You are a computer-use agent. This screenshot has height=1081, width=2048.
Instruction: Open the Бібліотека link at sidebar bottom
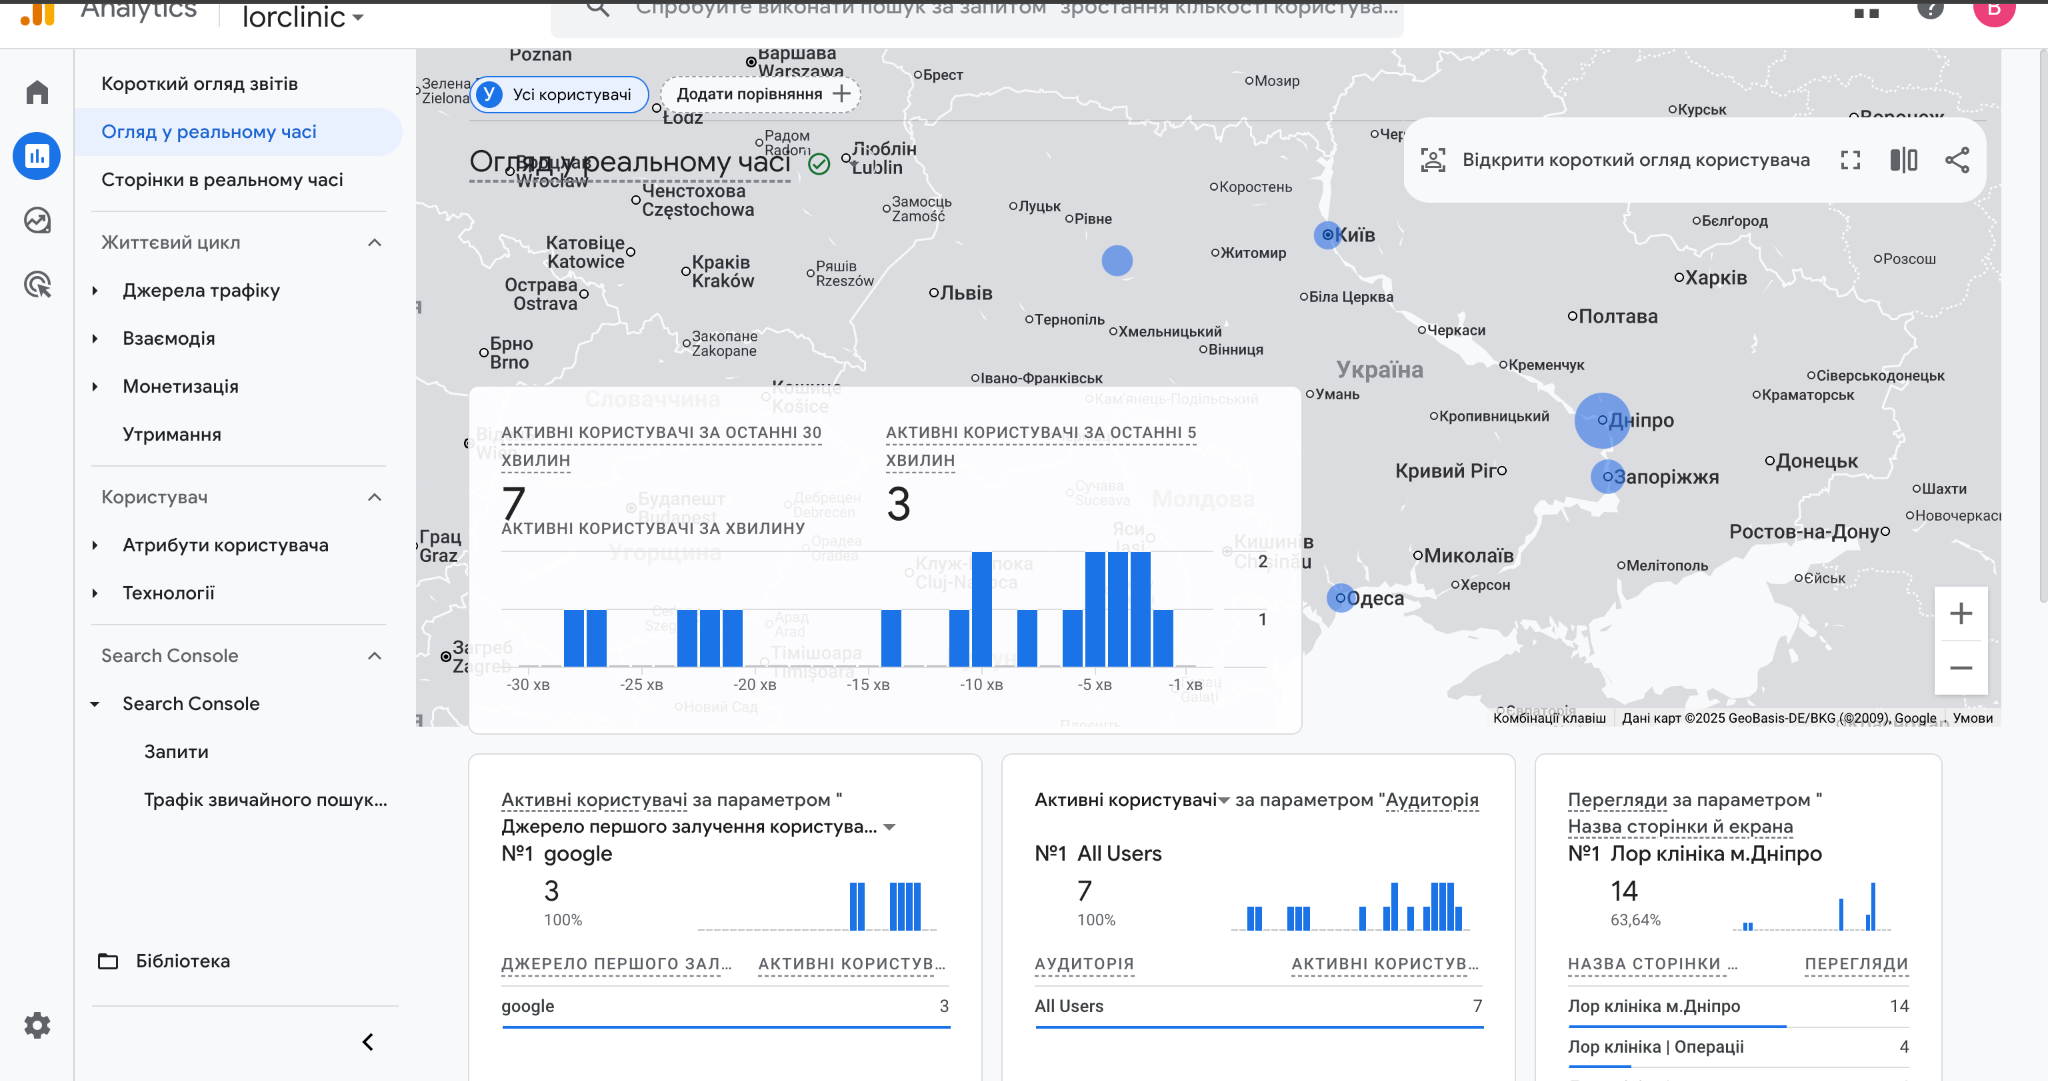186,960
